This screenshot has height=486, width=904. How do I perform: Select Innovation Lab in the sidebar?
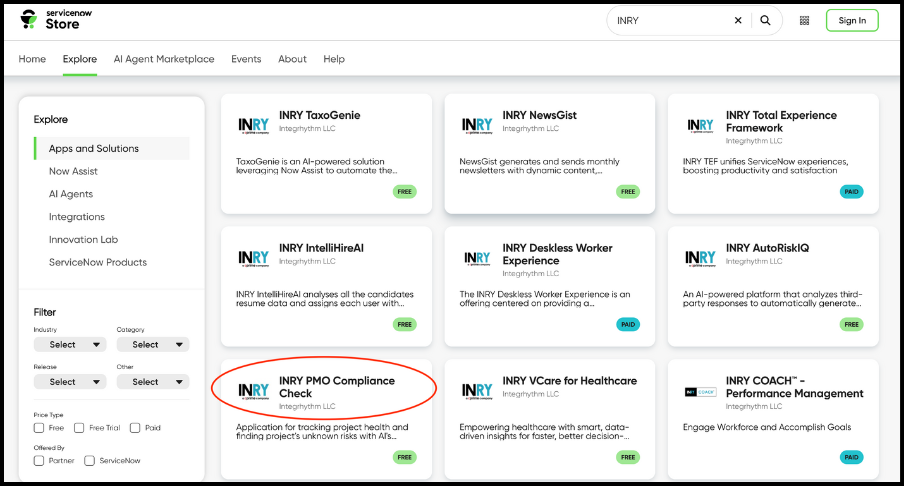tap(84, 239)
